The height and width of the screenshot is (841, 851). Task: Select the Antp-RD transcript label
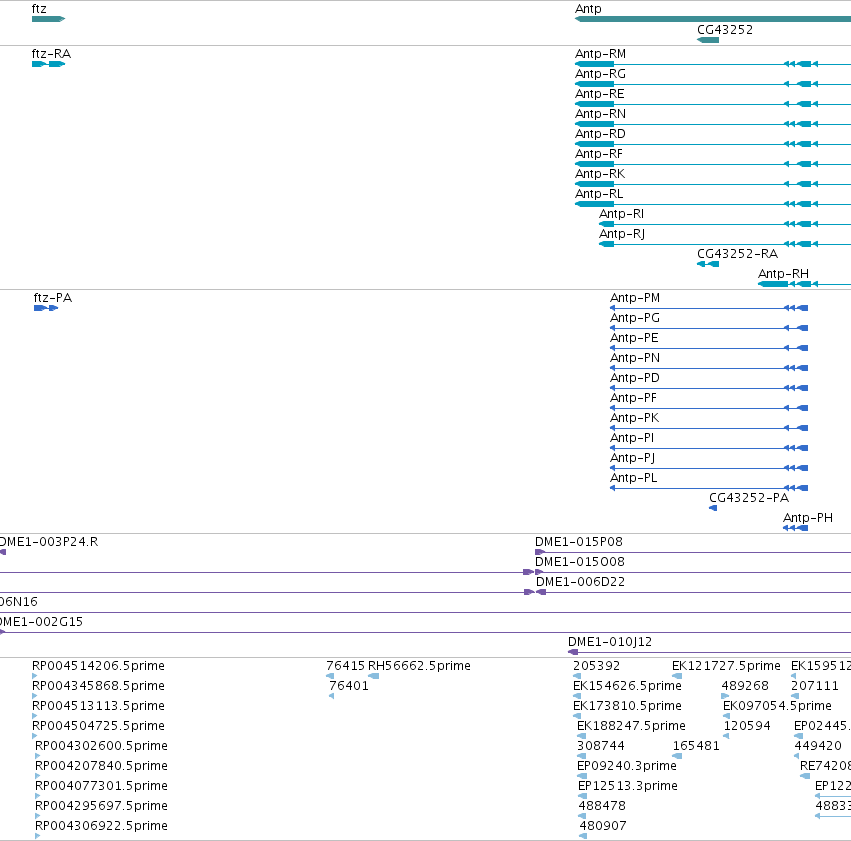600,134
